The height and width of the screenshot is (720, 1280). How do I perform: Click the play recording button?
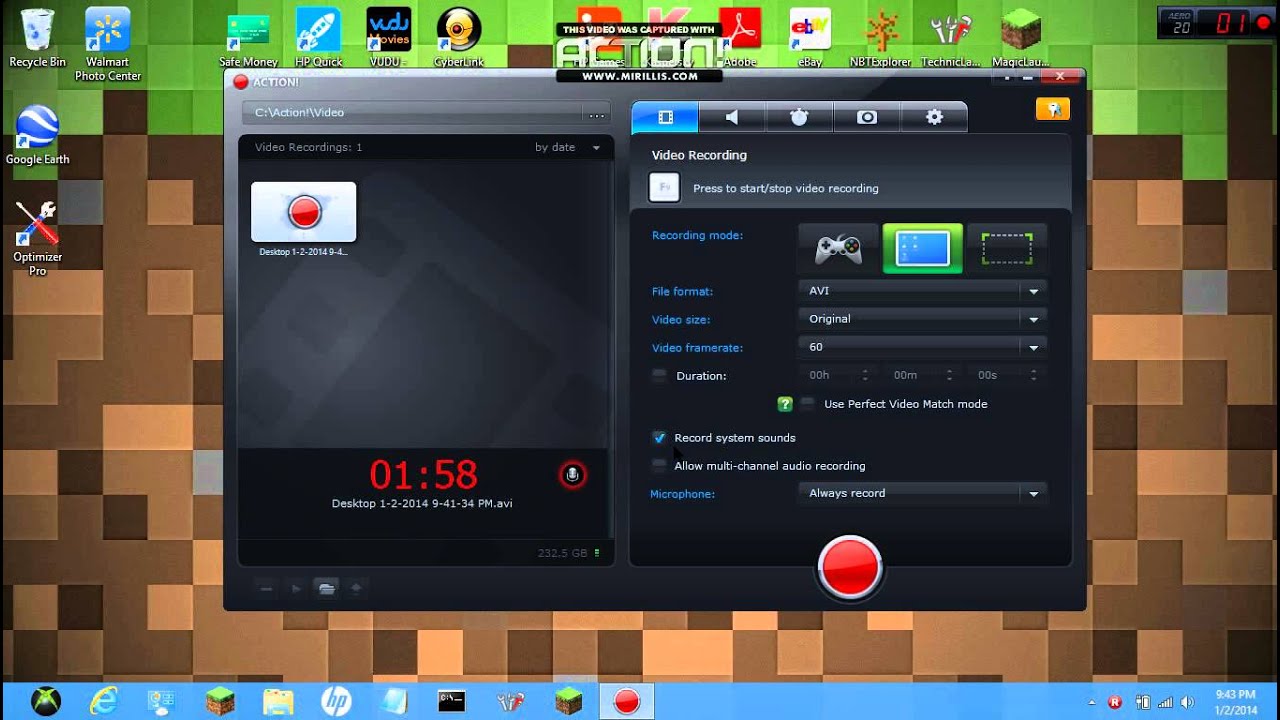pyautogui.click(x=296, y=589)
